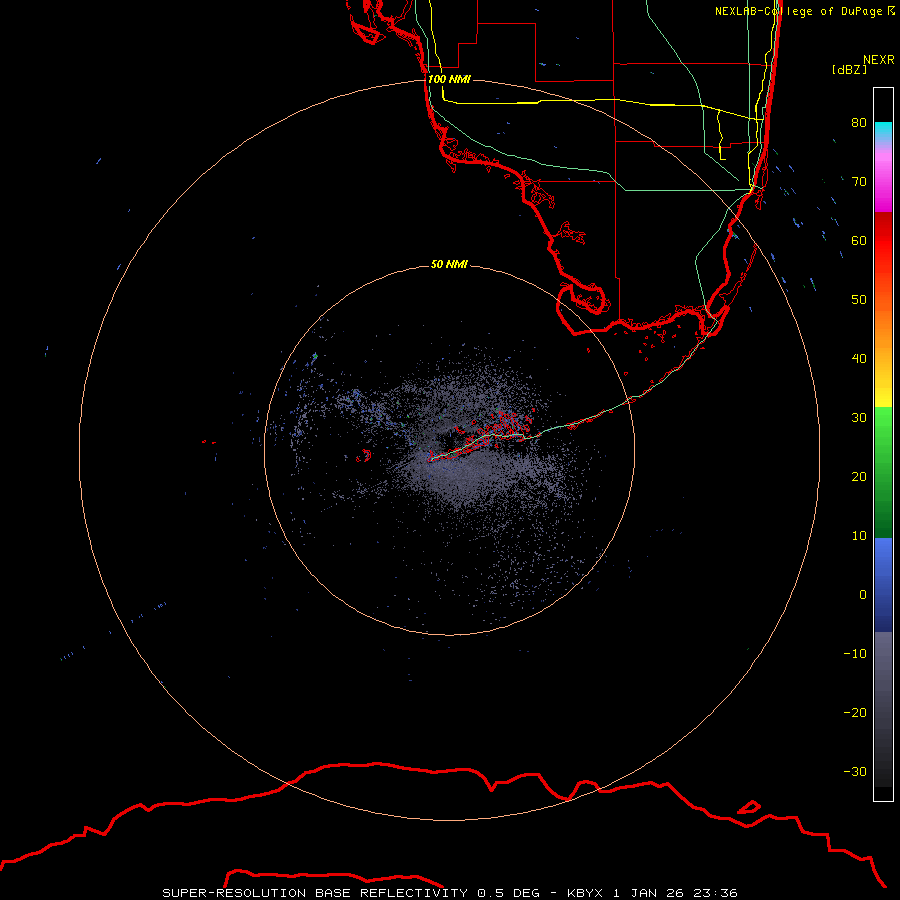
Task: Click the SUPER-RESOLUTION BASE REFLECTIVITY caption
Action: pyautogui.click(x=315, y=893)
